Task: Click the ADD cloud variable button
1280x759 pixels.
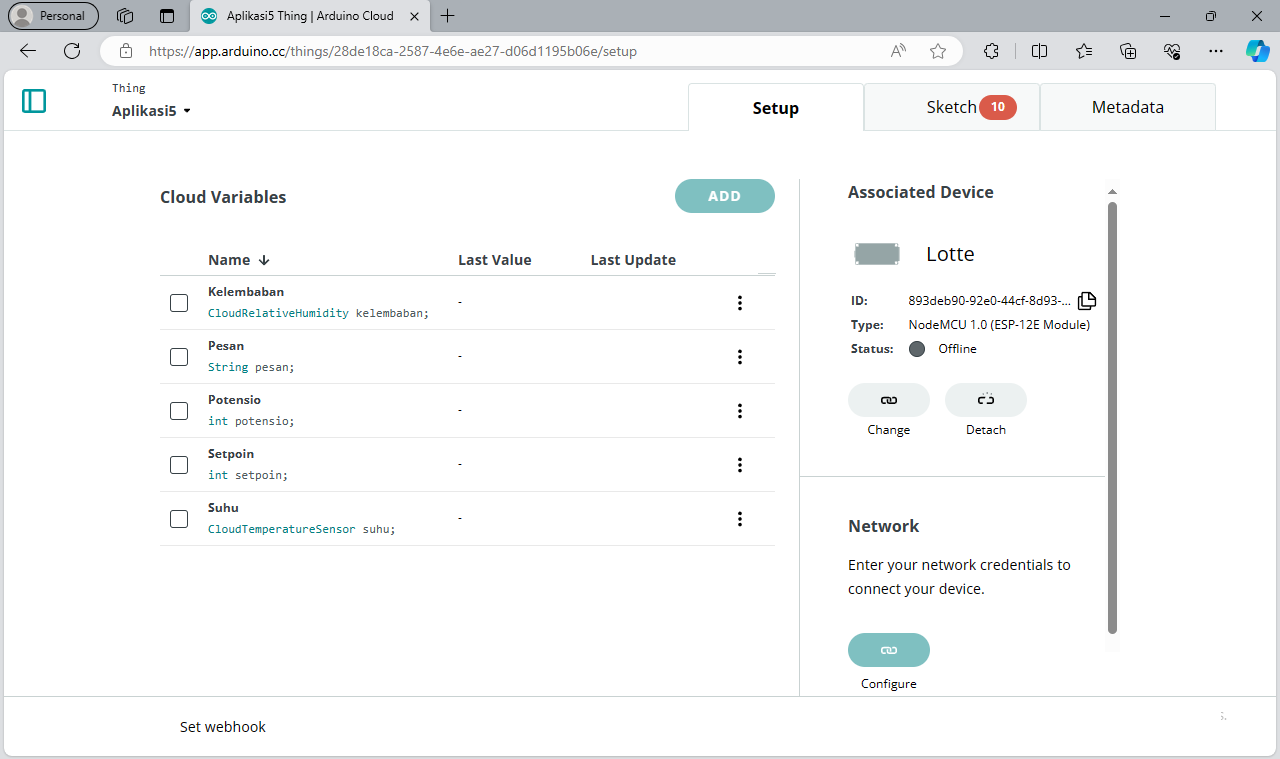Action: pos(725,196)
